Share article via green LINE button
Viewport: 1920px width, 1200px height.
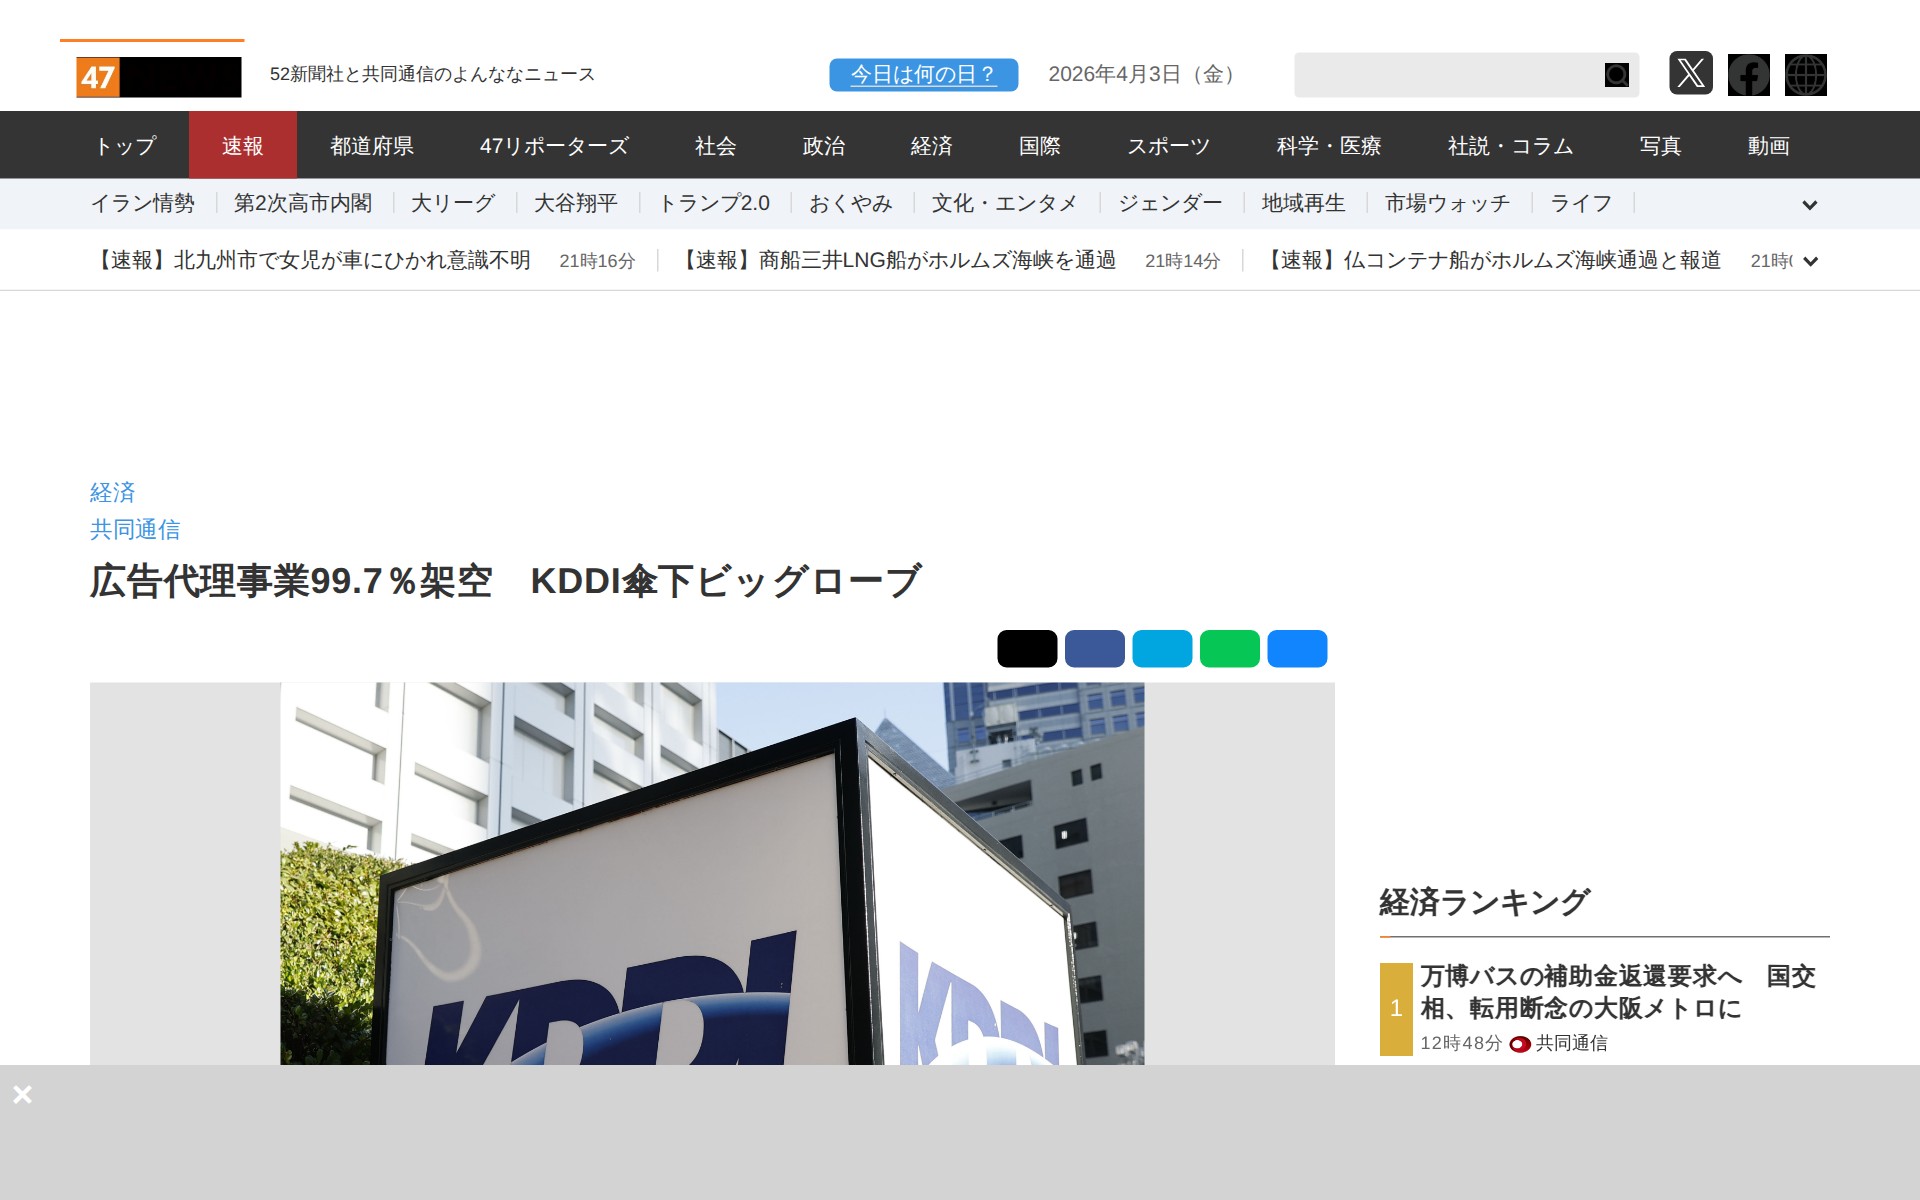pos(1229,648)
